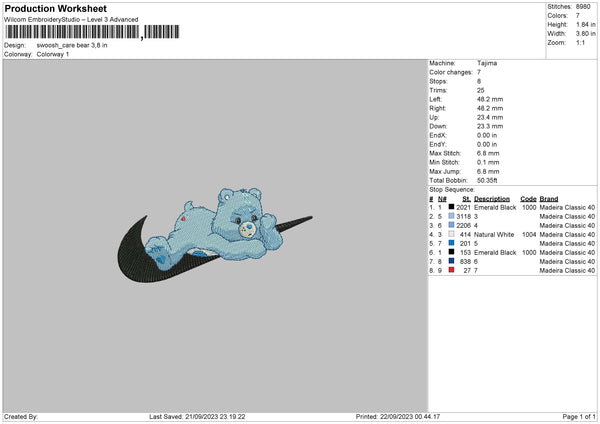Click the 'Colorway 1' value
Image resolution: width=600 pixels, height=424 pixels.
point(53,54)
